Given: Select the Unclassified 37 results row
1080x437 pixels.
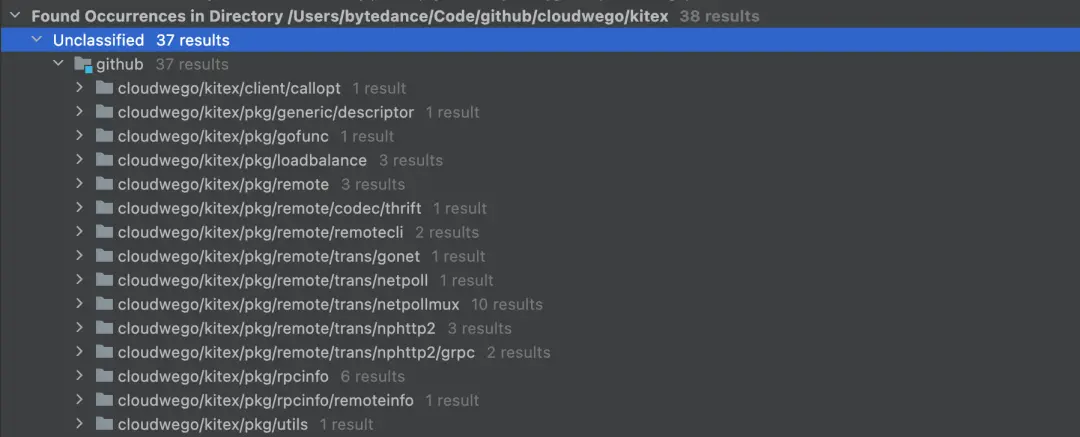Looking at the screenshot, I should (x=141, y=40).
